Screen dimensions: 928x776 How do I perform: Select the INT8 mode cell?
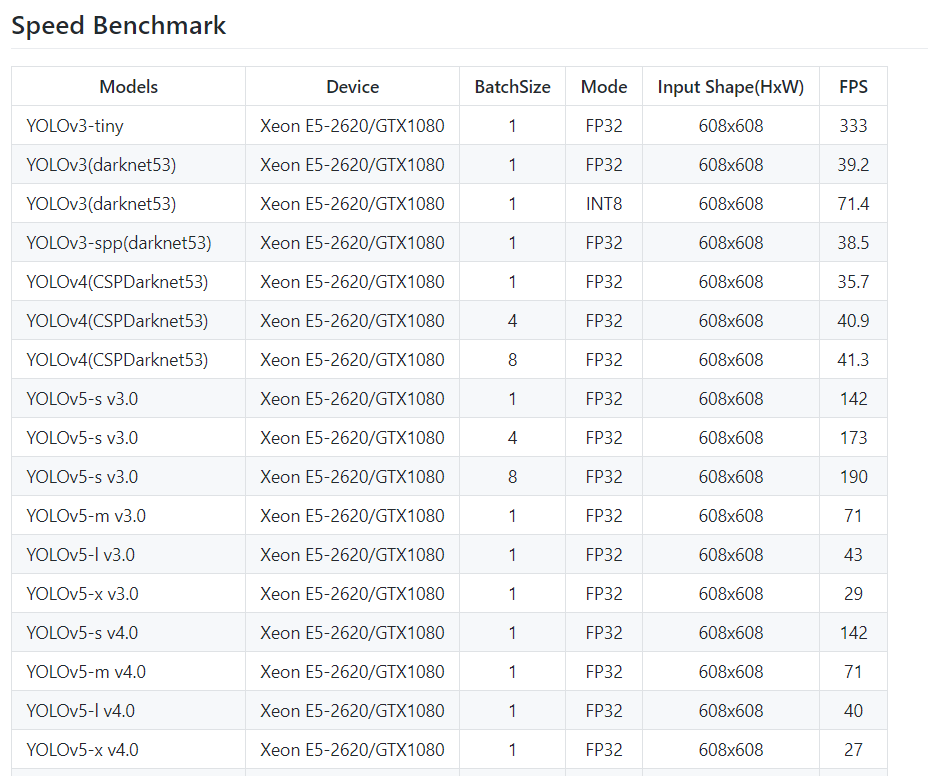(604, 204)
